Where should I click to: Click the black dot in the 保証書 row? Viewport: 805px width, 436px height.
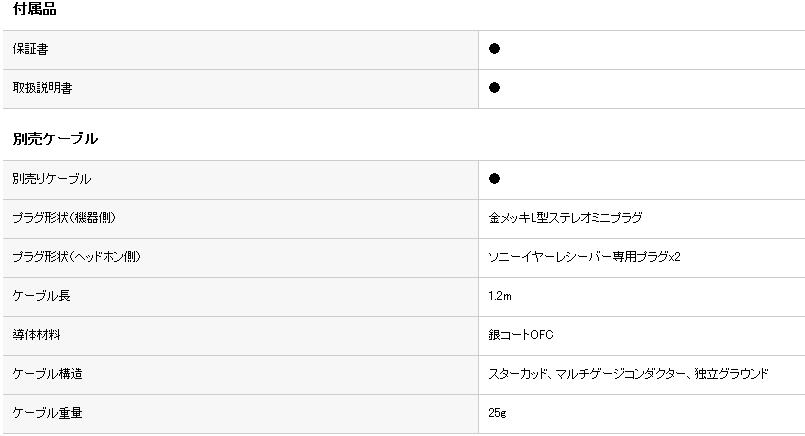tap(494, 49)
